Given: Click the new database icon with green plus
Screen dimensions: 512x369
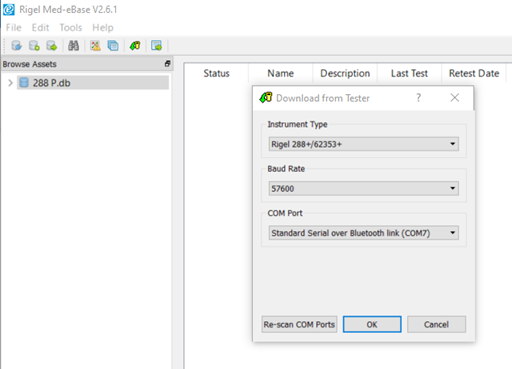Looking at the screenshot, I should pyautogui.click(x=34, y=45).
